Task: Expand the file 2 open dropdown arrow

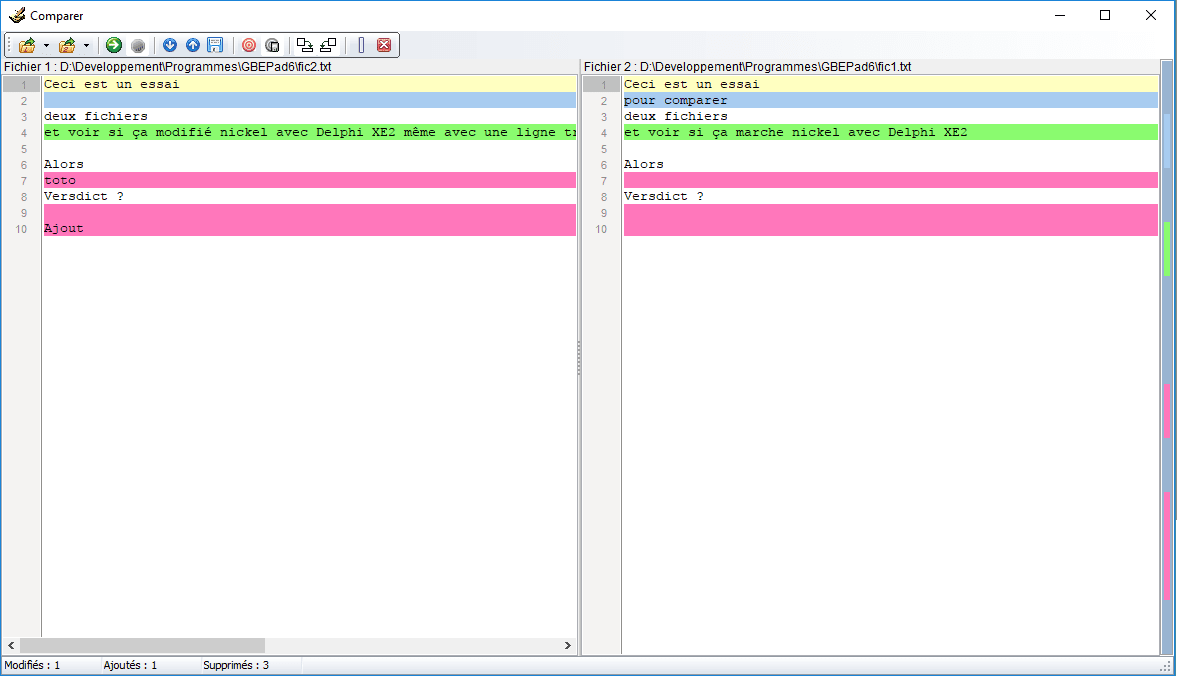Action: [86, 46]
